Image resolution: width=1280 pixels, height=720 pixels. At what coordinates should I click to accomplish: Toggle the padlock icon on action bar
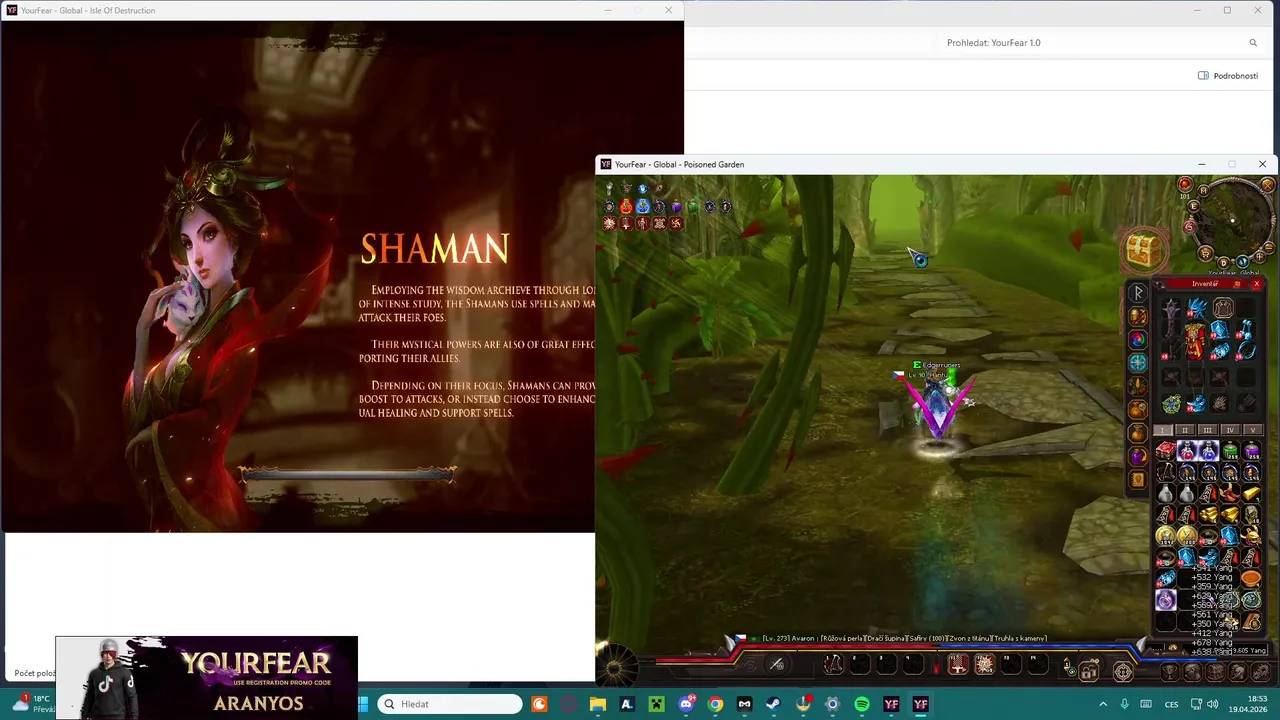[1089, 672]
